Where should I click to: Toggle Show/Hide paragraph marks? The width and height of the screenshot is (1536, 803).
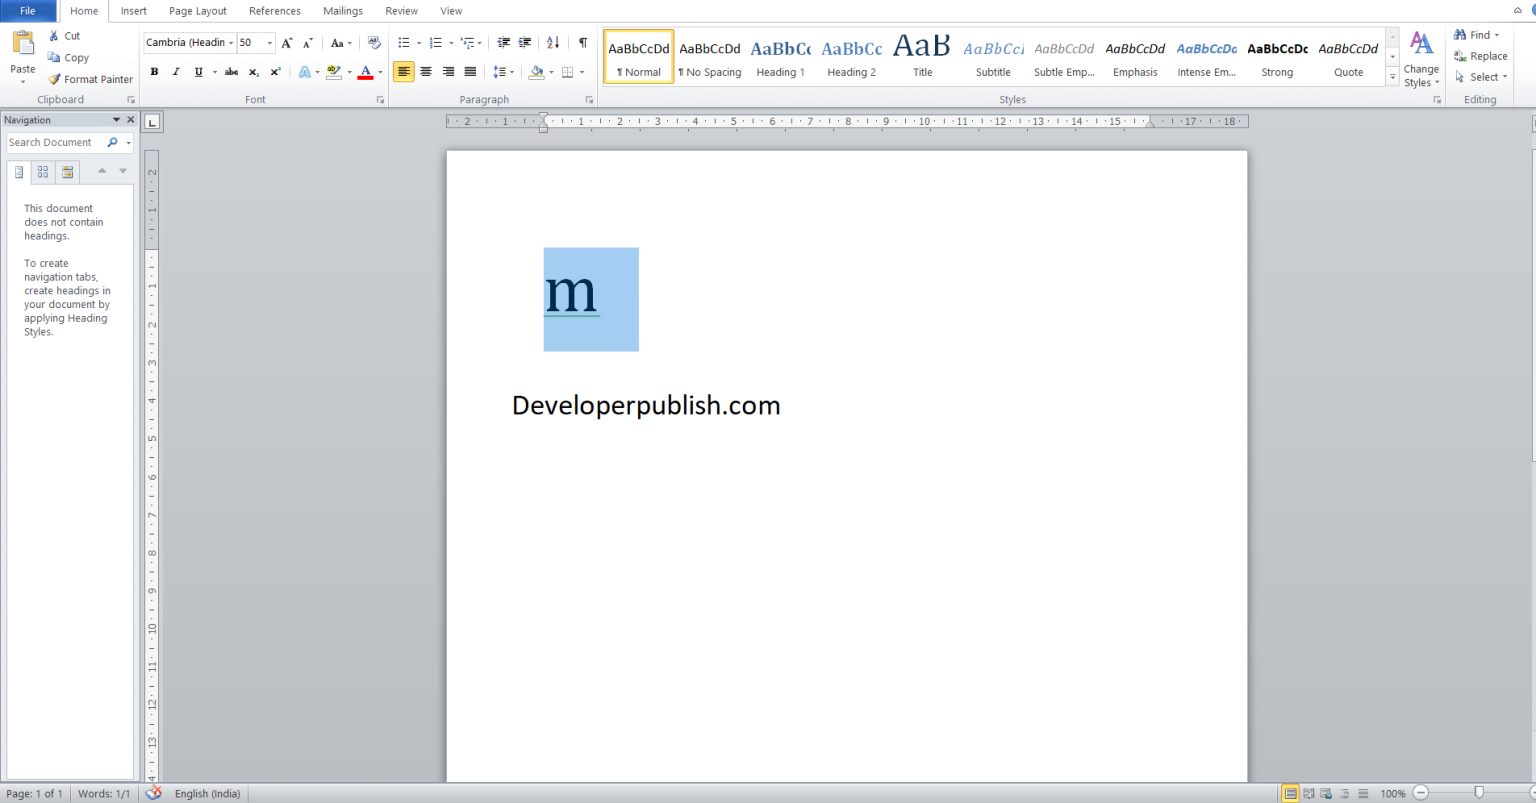tap(583, 42)
